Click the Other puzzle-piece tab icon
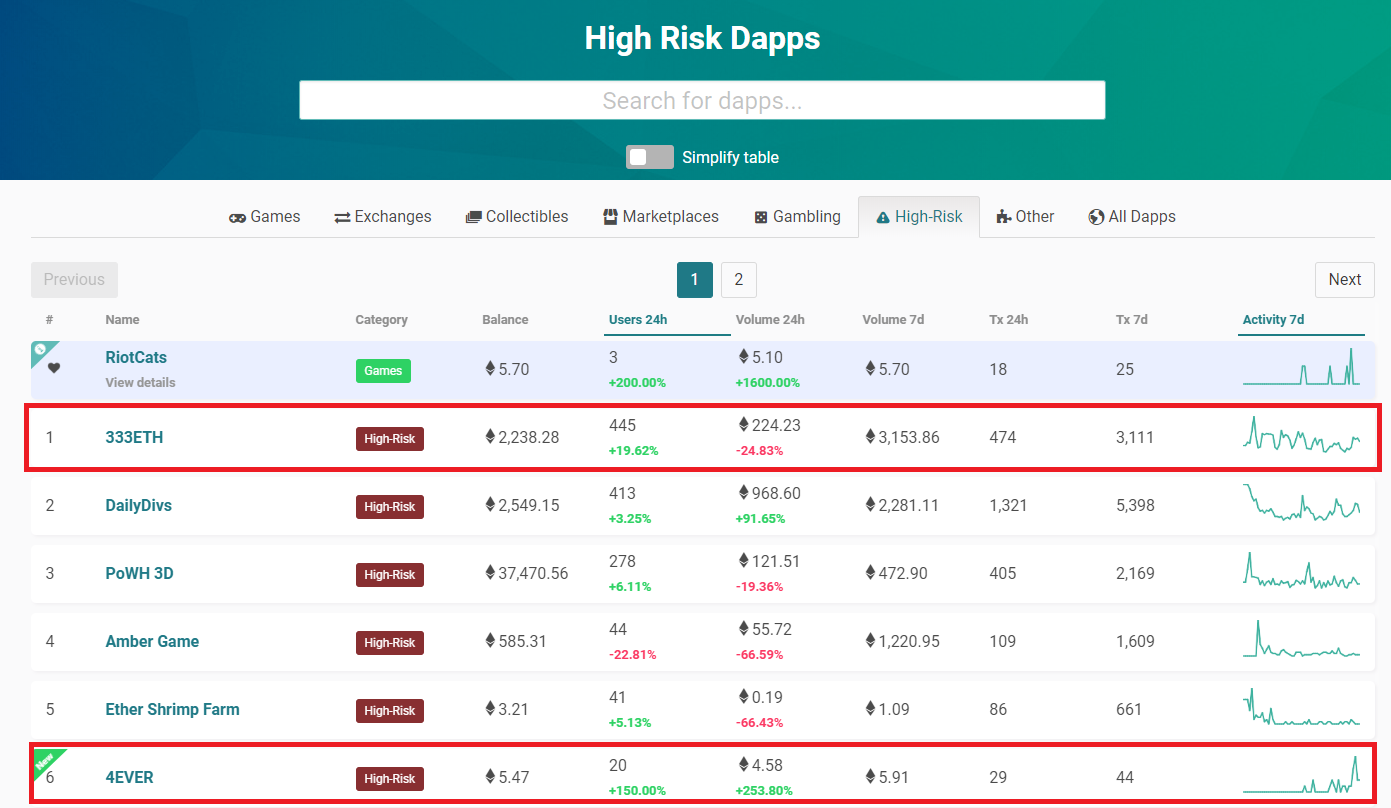 tap(1004, 217)
